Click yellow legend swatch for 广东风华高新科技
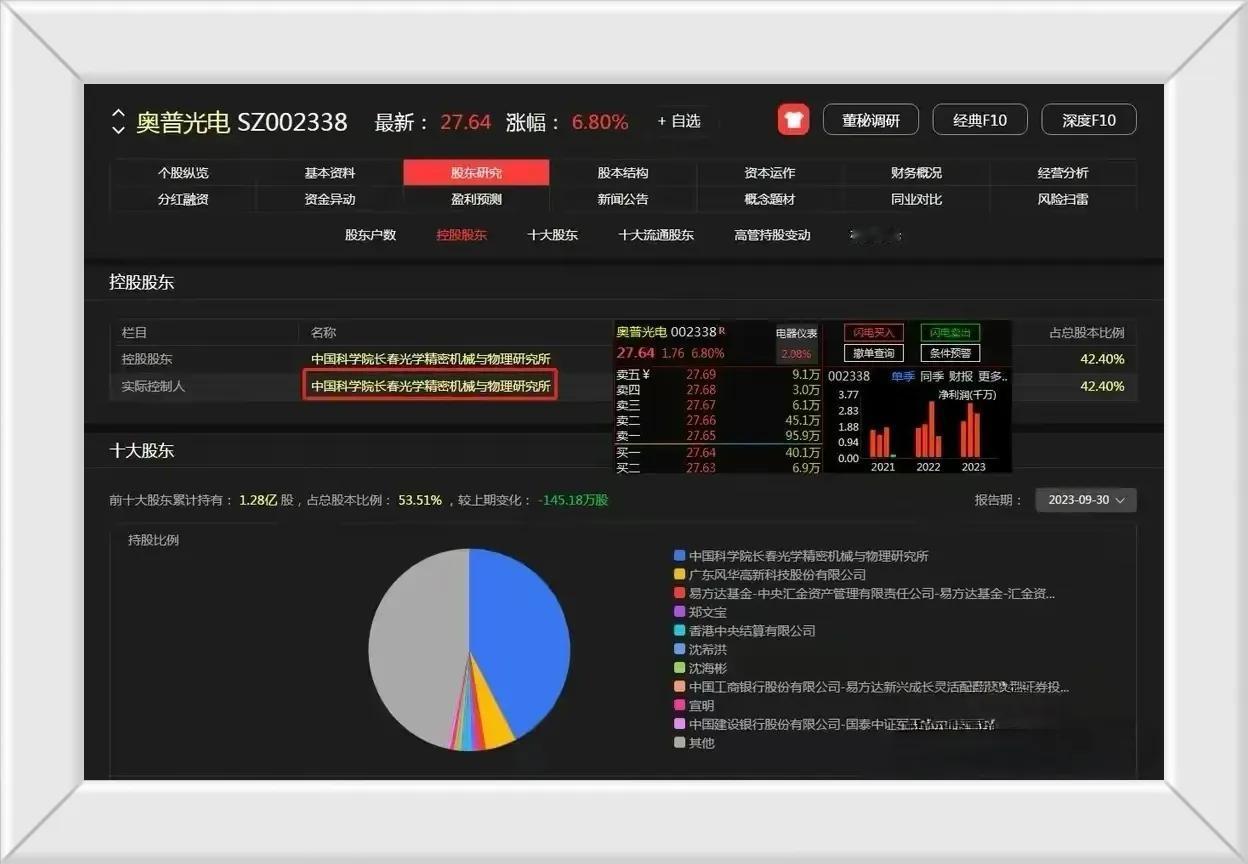The image size is (1248, 864). pos(680,575)
